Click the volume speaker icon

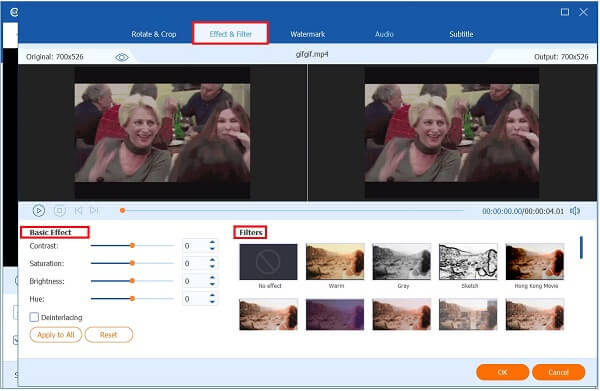[575, 211]
